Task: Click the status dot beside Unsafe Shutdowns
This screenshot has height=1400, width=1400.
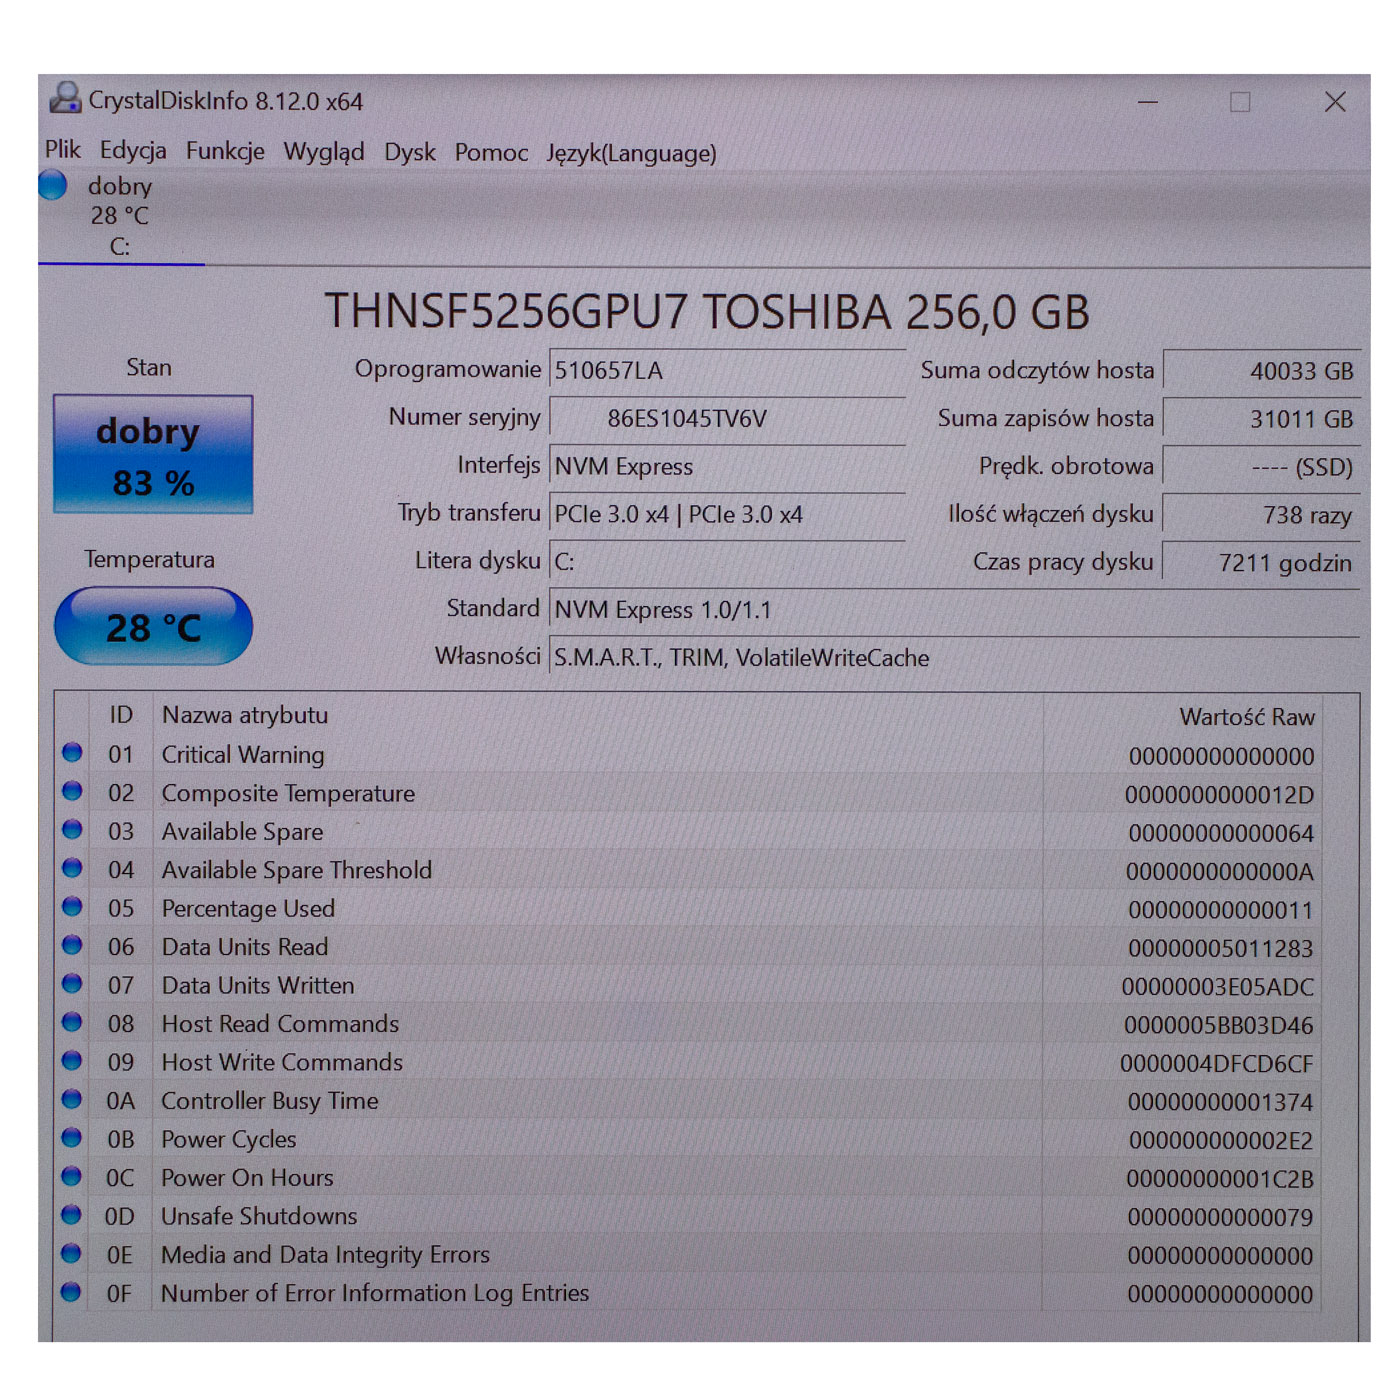Action: (x=72, y=1215)
